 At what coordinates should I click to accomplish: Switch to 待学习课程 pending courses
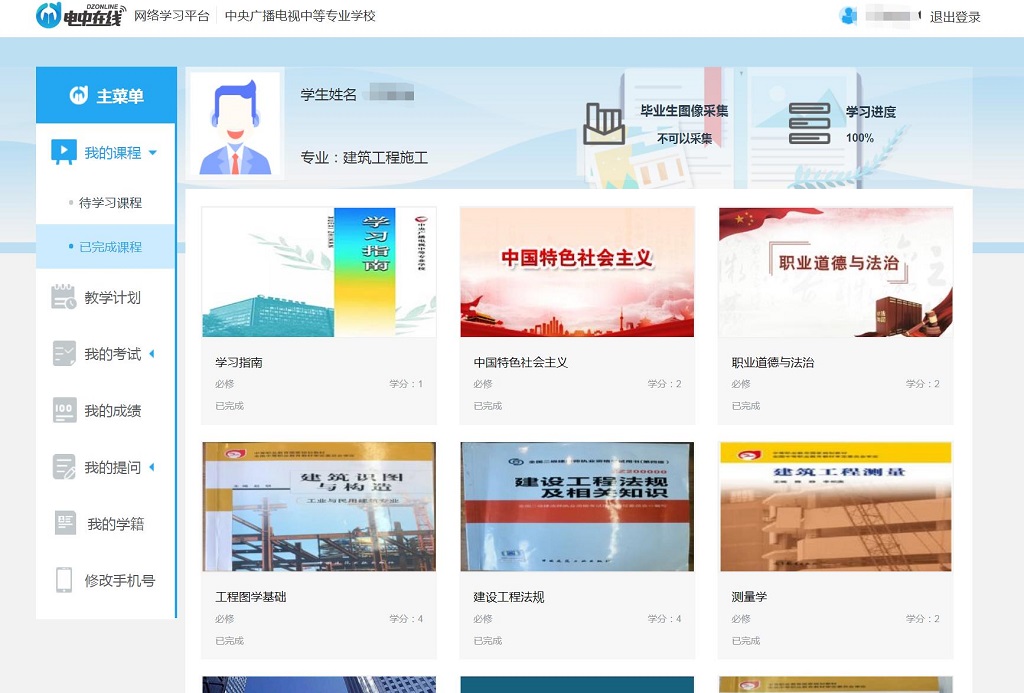tap(110, 204)
